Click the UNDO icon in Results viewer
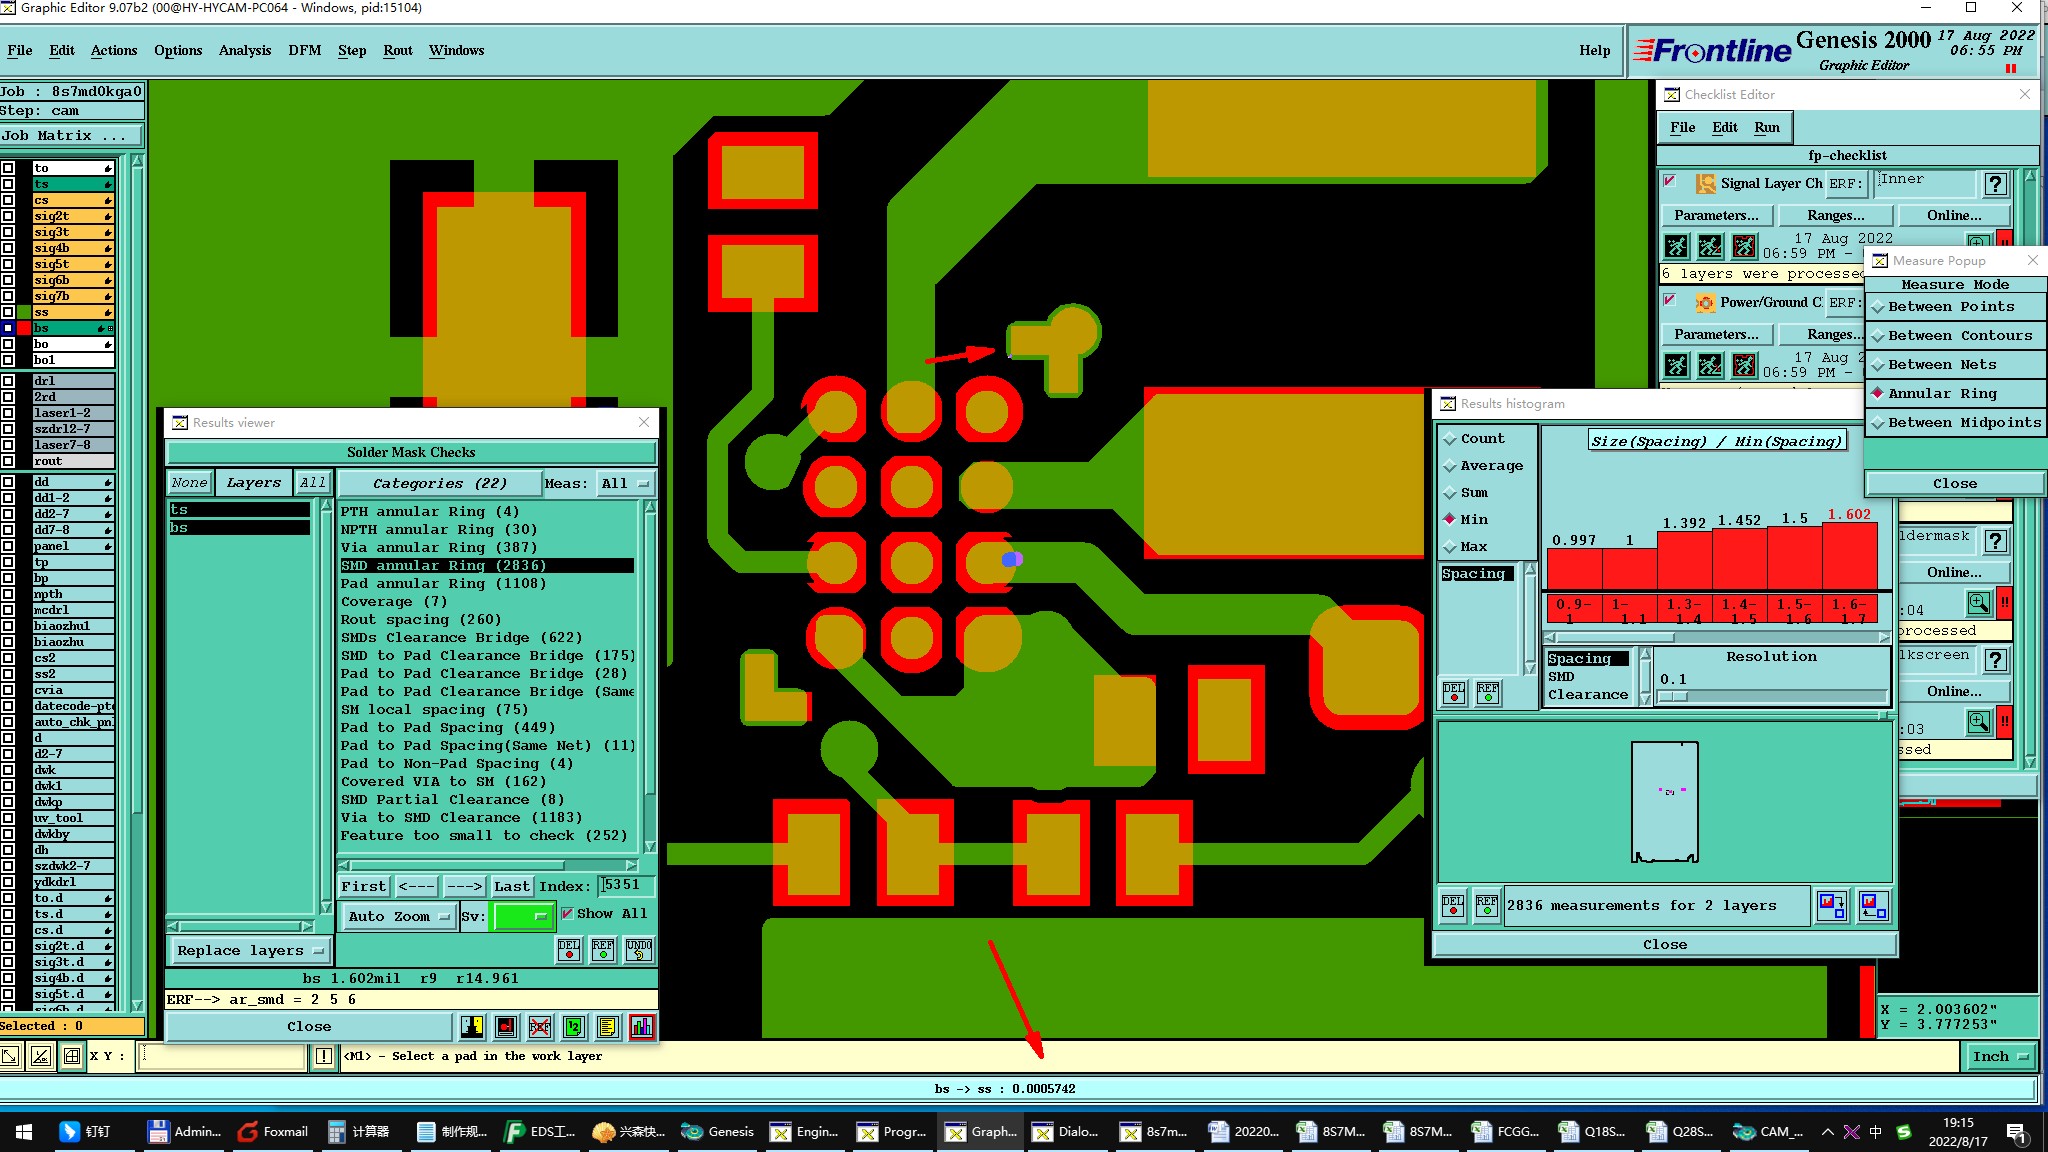The height and width of the screenshot is (1152, 2048). [639, 949]
